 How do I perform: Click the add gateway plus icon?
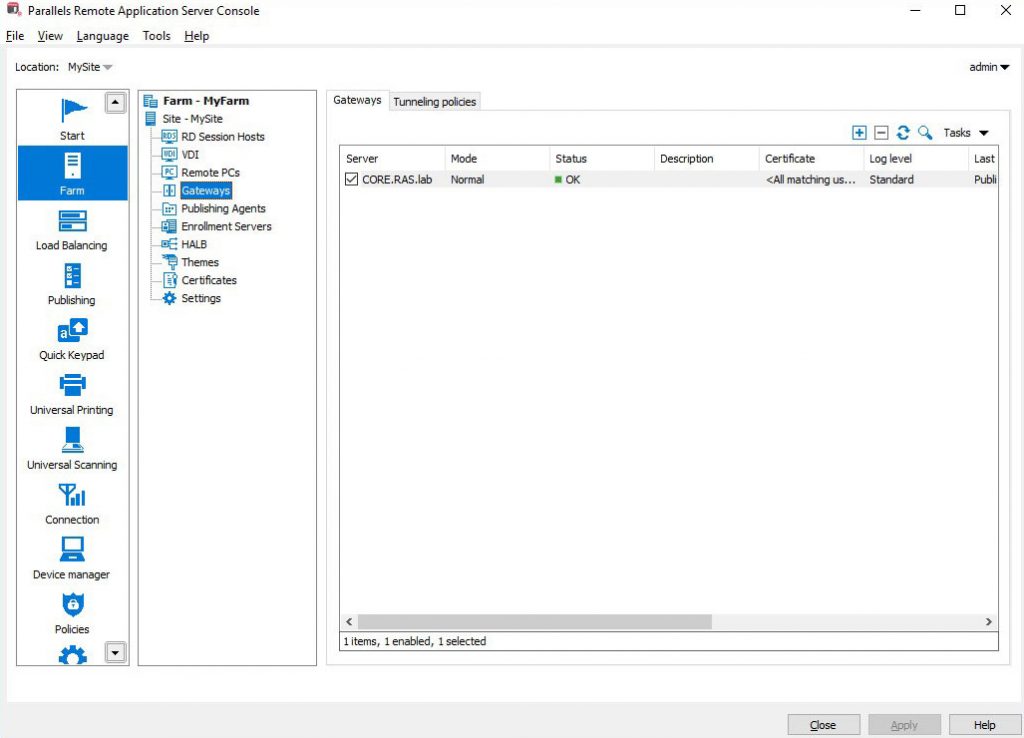[859, 133]
